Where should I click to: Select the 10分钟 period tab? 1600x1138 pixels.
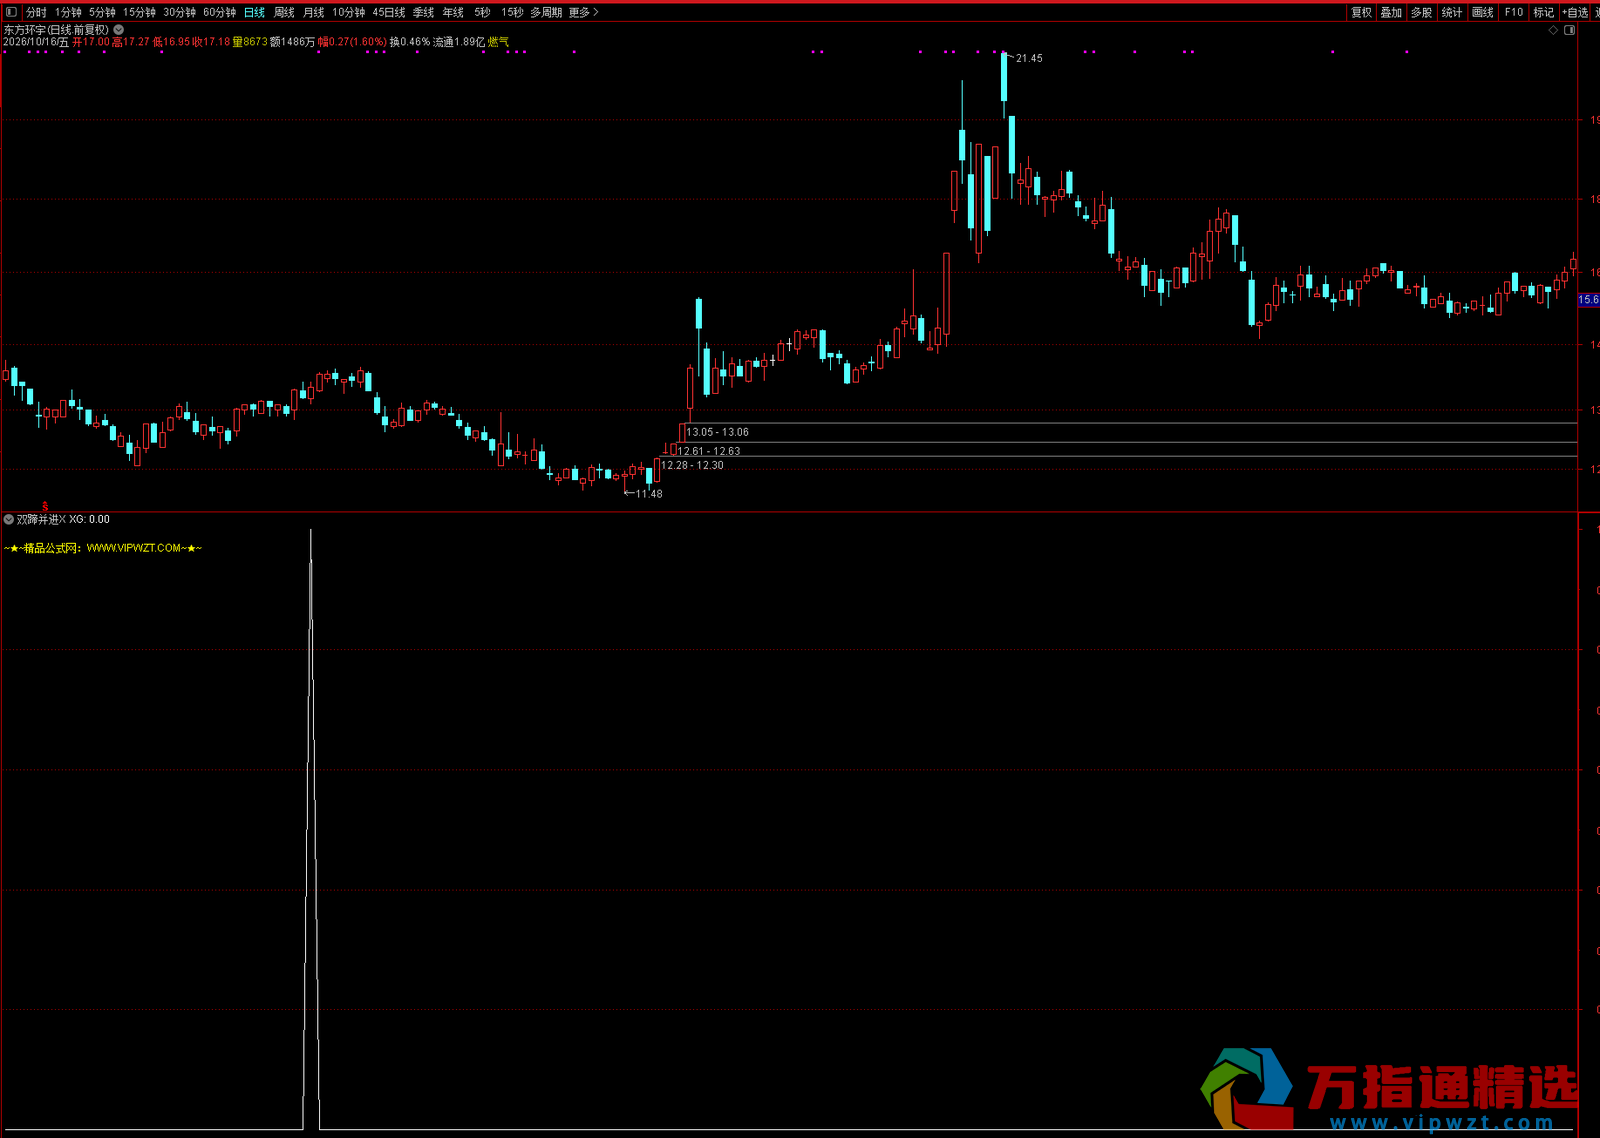pyautogui.click(x=349, y=12)
